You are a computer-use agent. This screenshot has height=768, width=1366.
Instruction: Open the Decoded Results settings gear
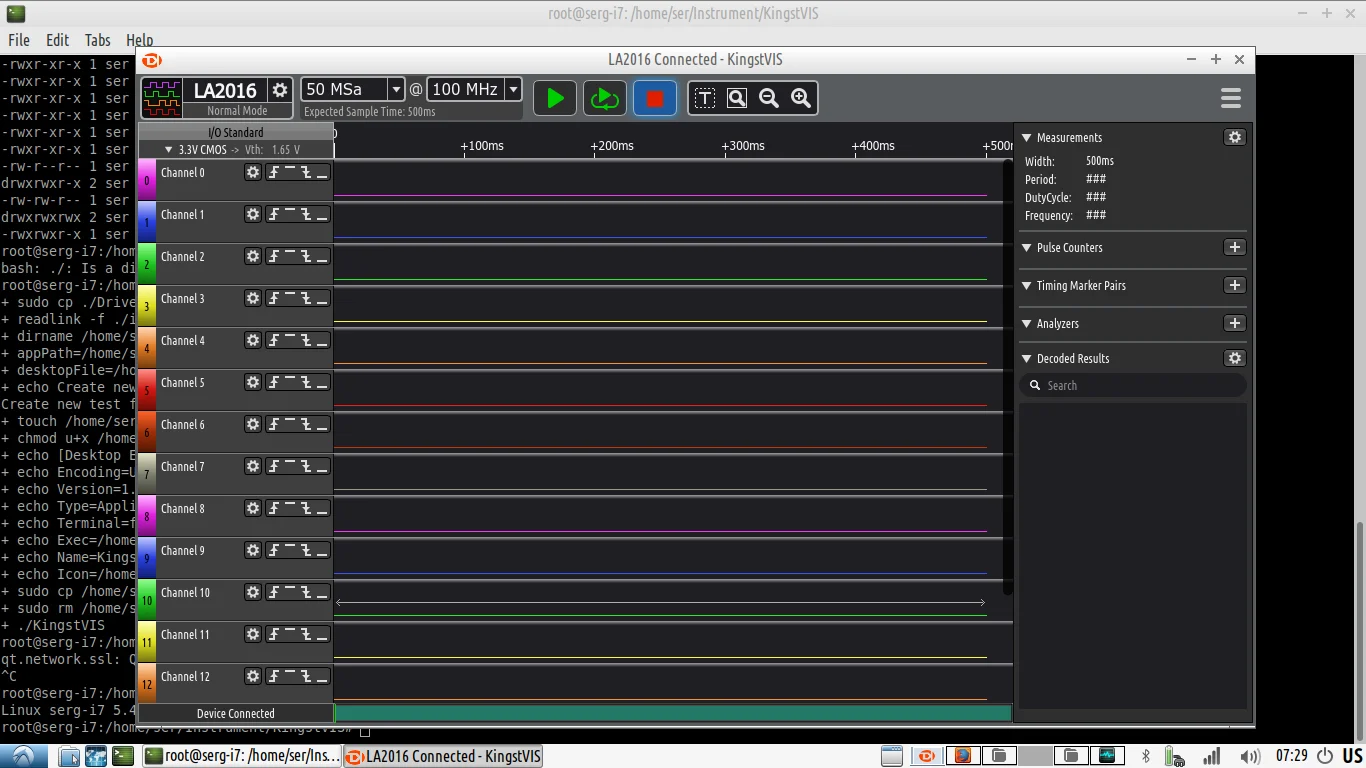(1235, 358)
